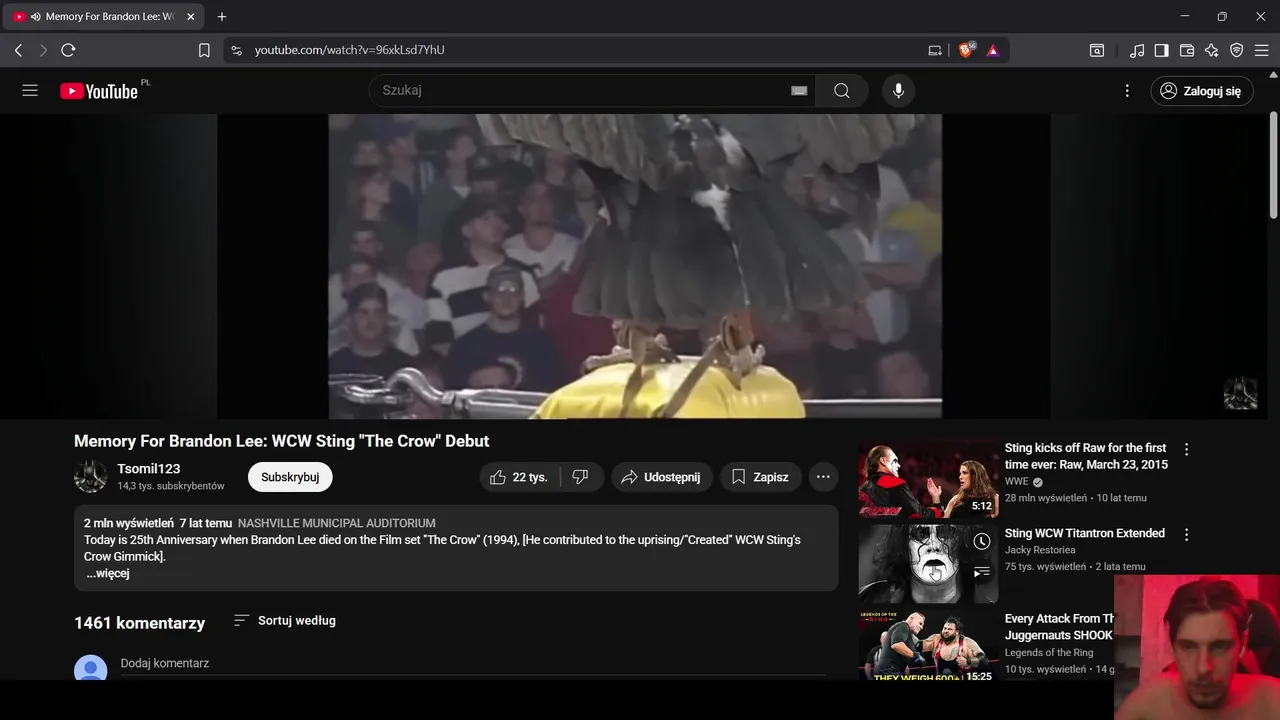Toggle the browser sidebar panel

(1162, 50)
